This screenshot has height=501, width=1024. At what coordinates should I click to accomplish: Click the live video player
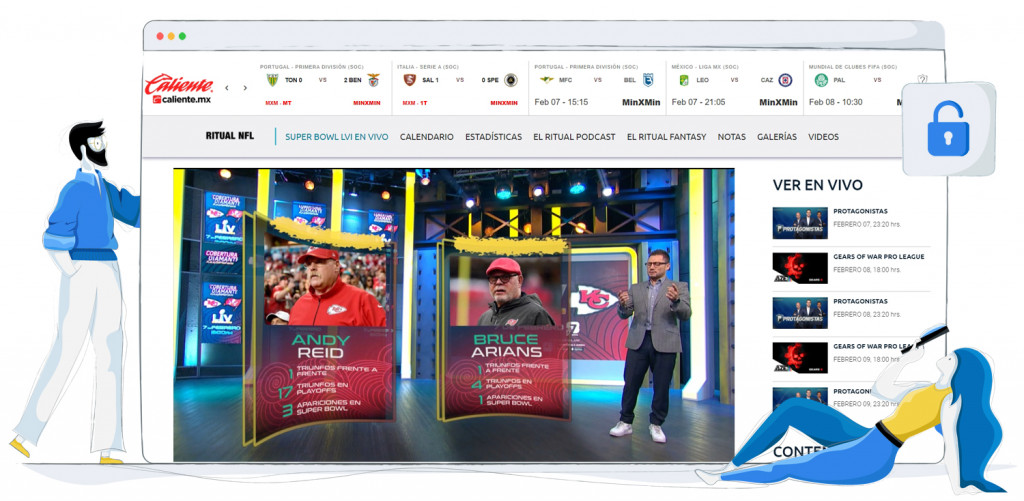(x=453, y=315)
